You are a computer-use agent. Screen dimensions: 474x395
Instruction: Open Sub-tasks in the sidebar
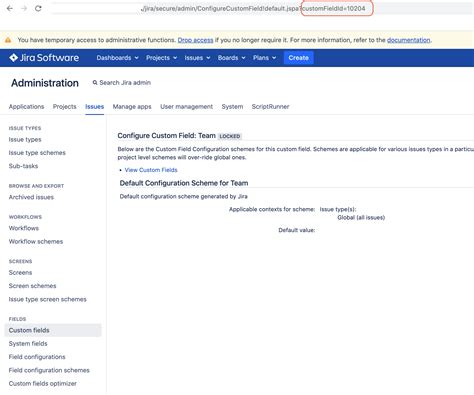pyautogui.click(x=23, y=166)
